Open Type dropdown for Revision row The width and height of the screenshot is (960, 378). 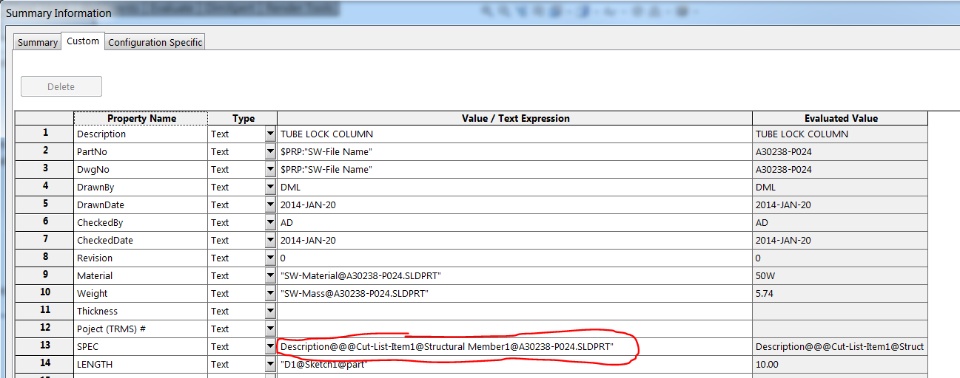pos(271,258)
